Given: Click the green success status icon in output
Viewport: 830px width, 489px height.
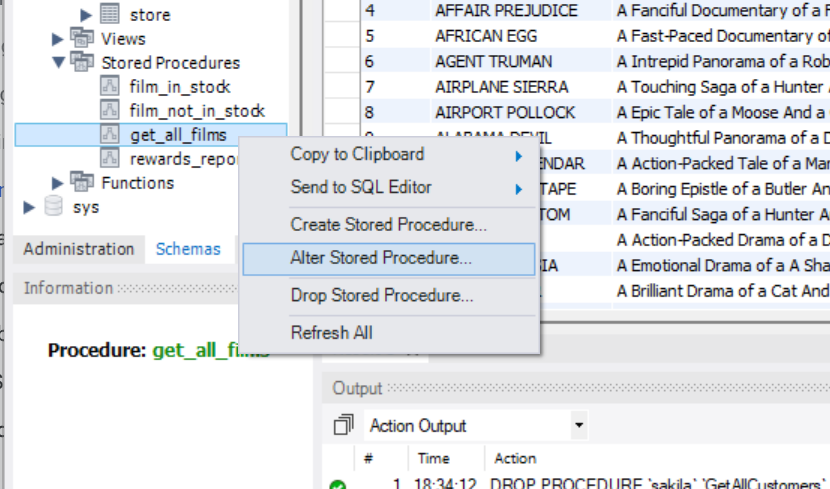Looking at the screenshot, I should (x=338, y=484).
